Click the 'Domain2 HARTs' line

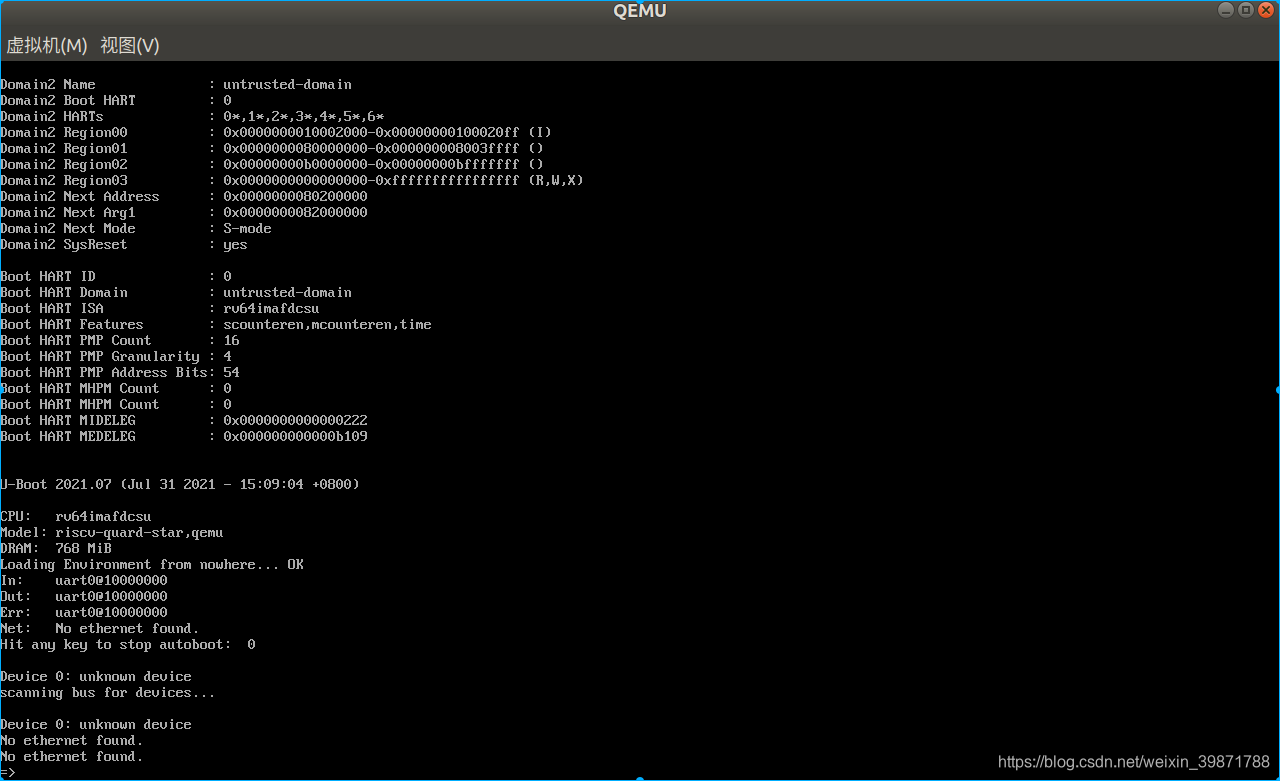point(192,116)
